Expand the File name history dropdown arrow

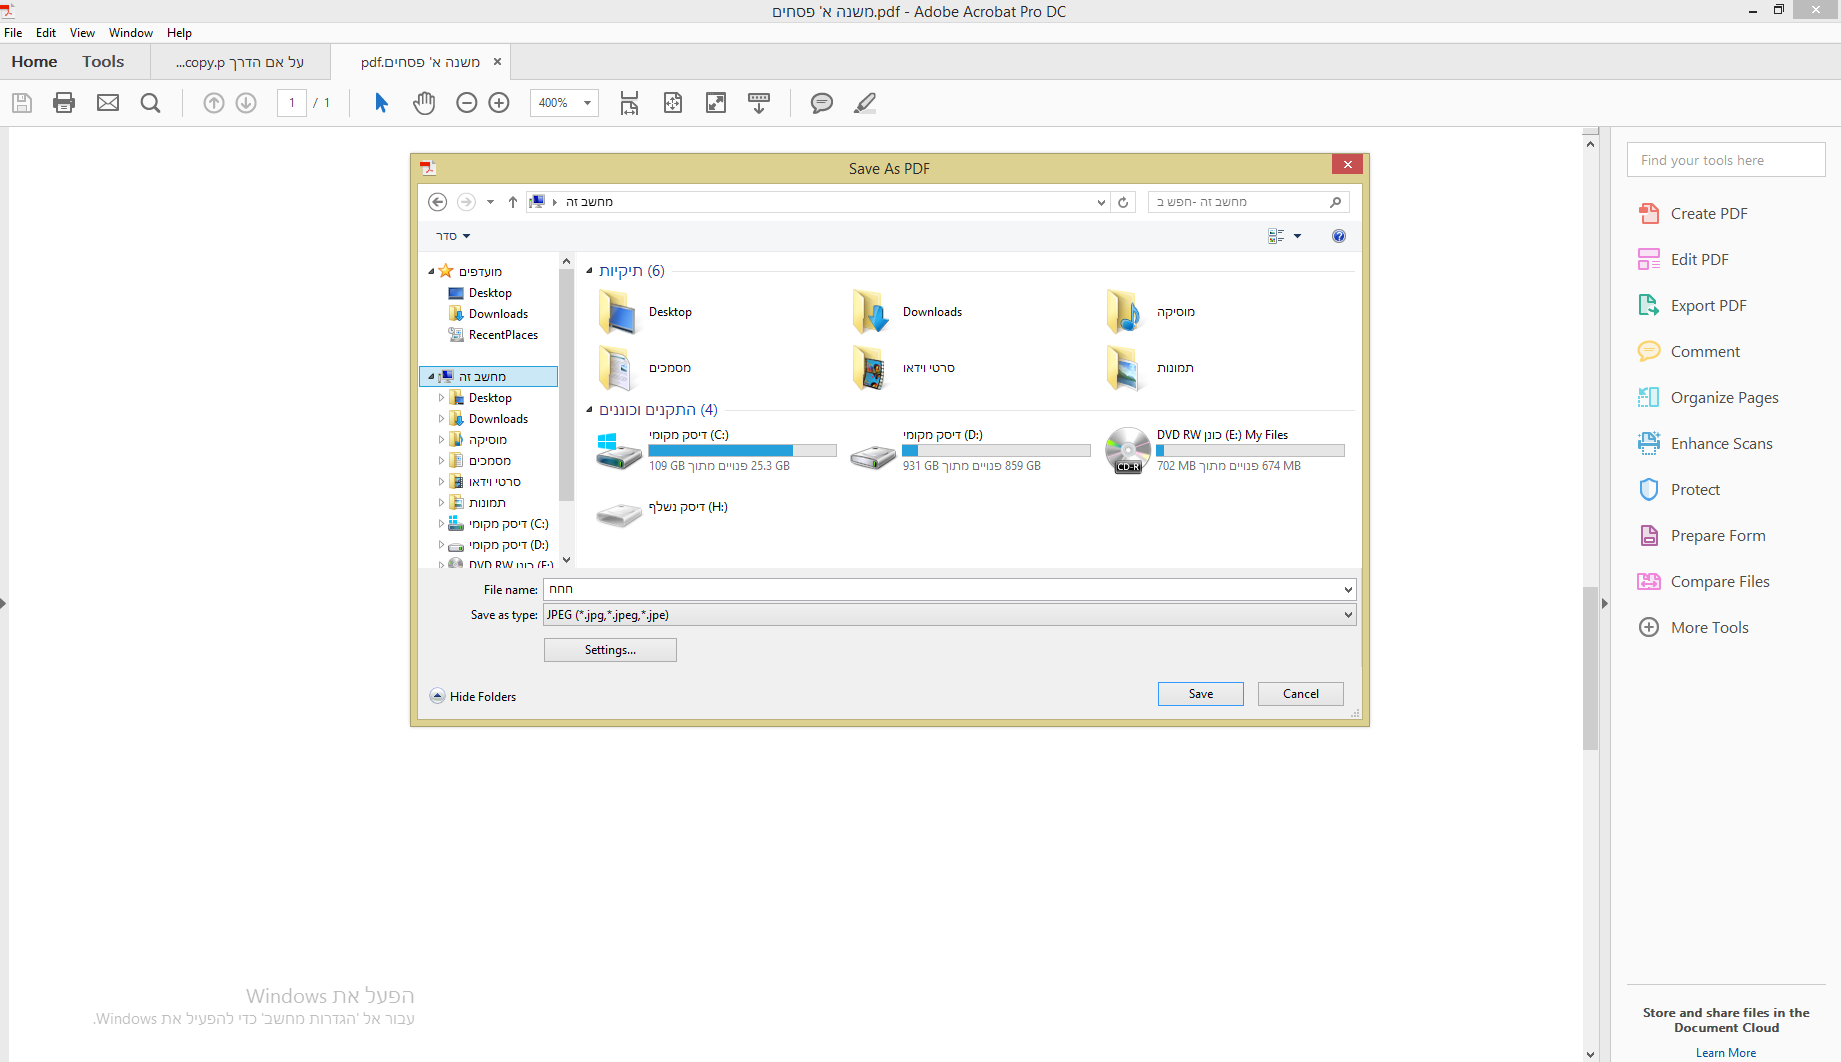tap(1348, 590)
